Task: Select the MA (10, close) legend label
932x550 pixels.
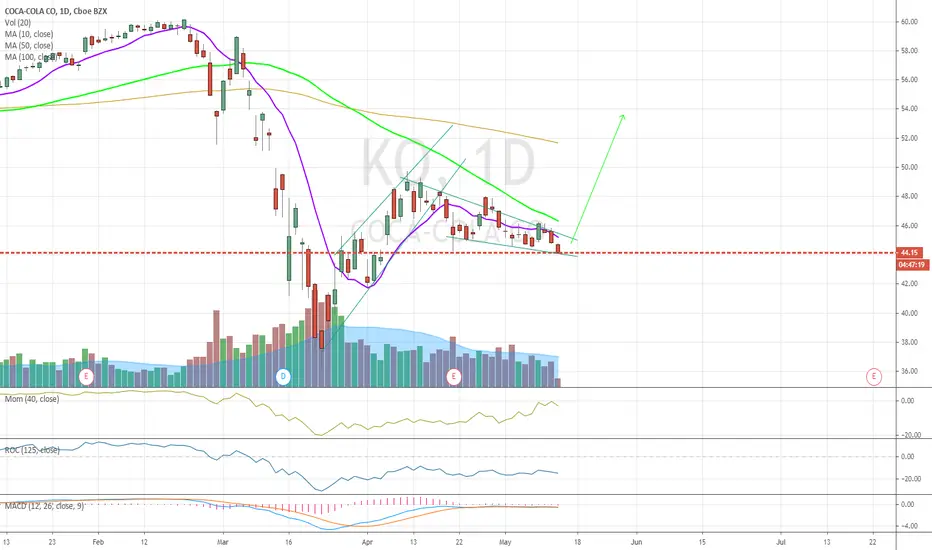Action: 29,34
